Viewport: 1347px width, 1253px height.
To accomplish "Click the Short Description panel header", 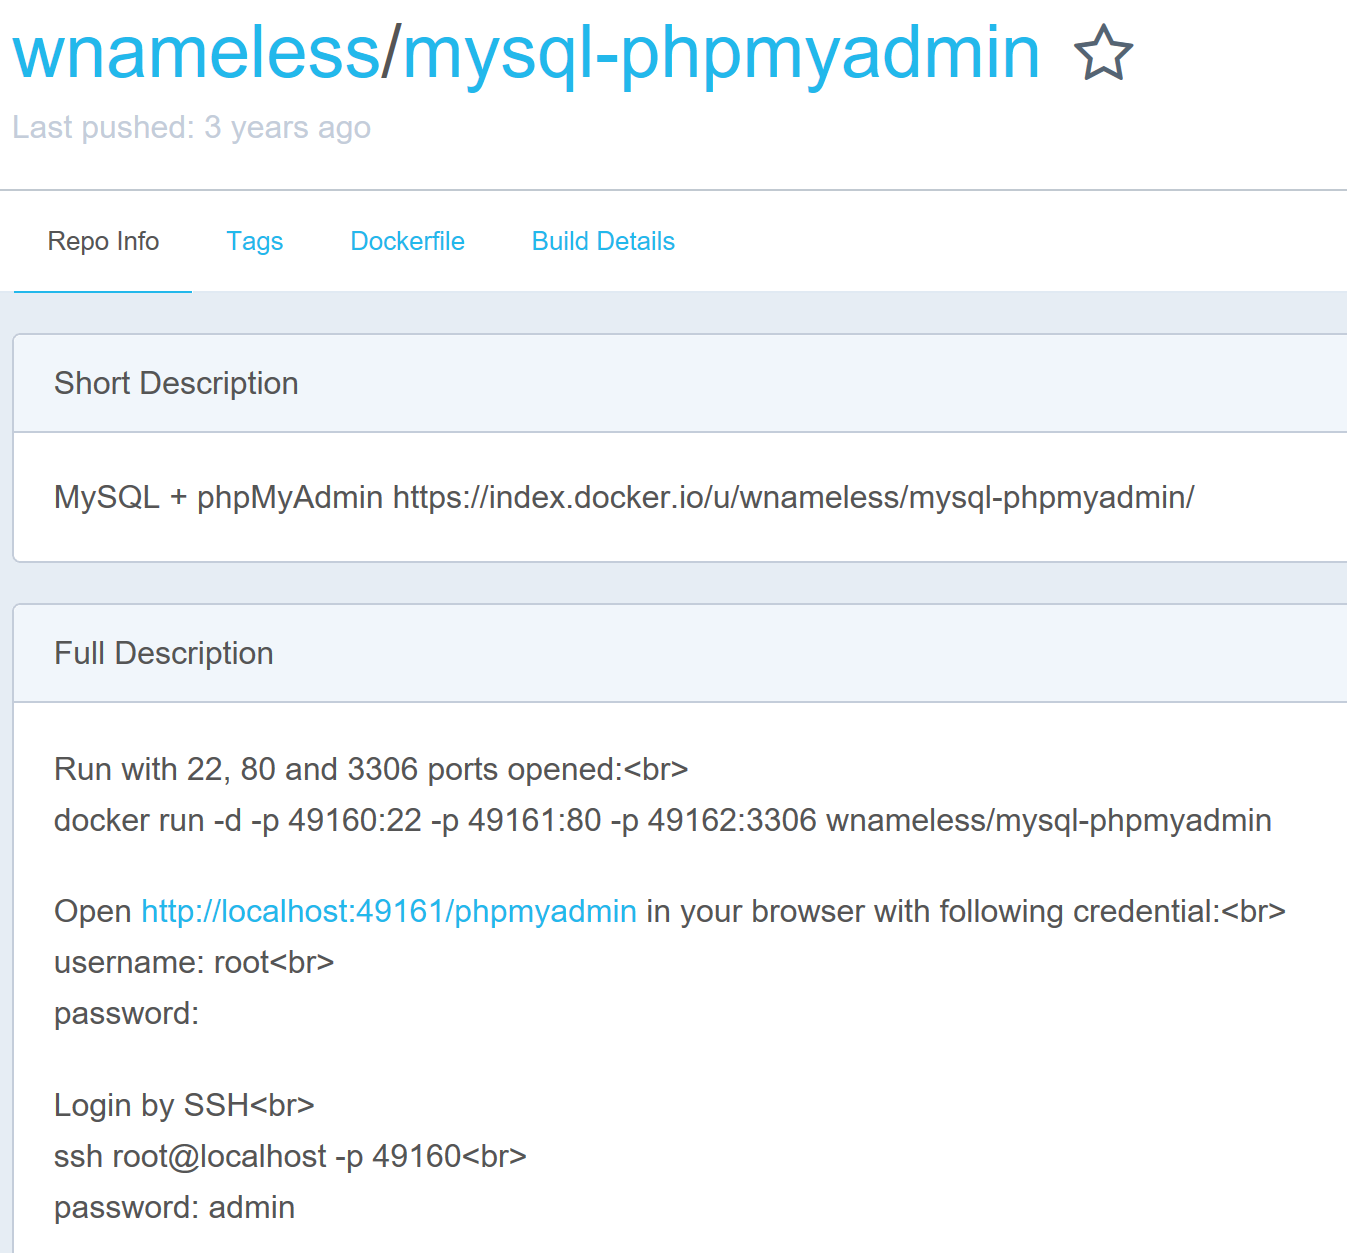I will click(x=680, y=383).
